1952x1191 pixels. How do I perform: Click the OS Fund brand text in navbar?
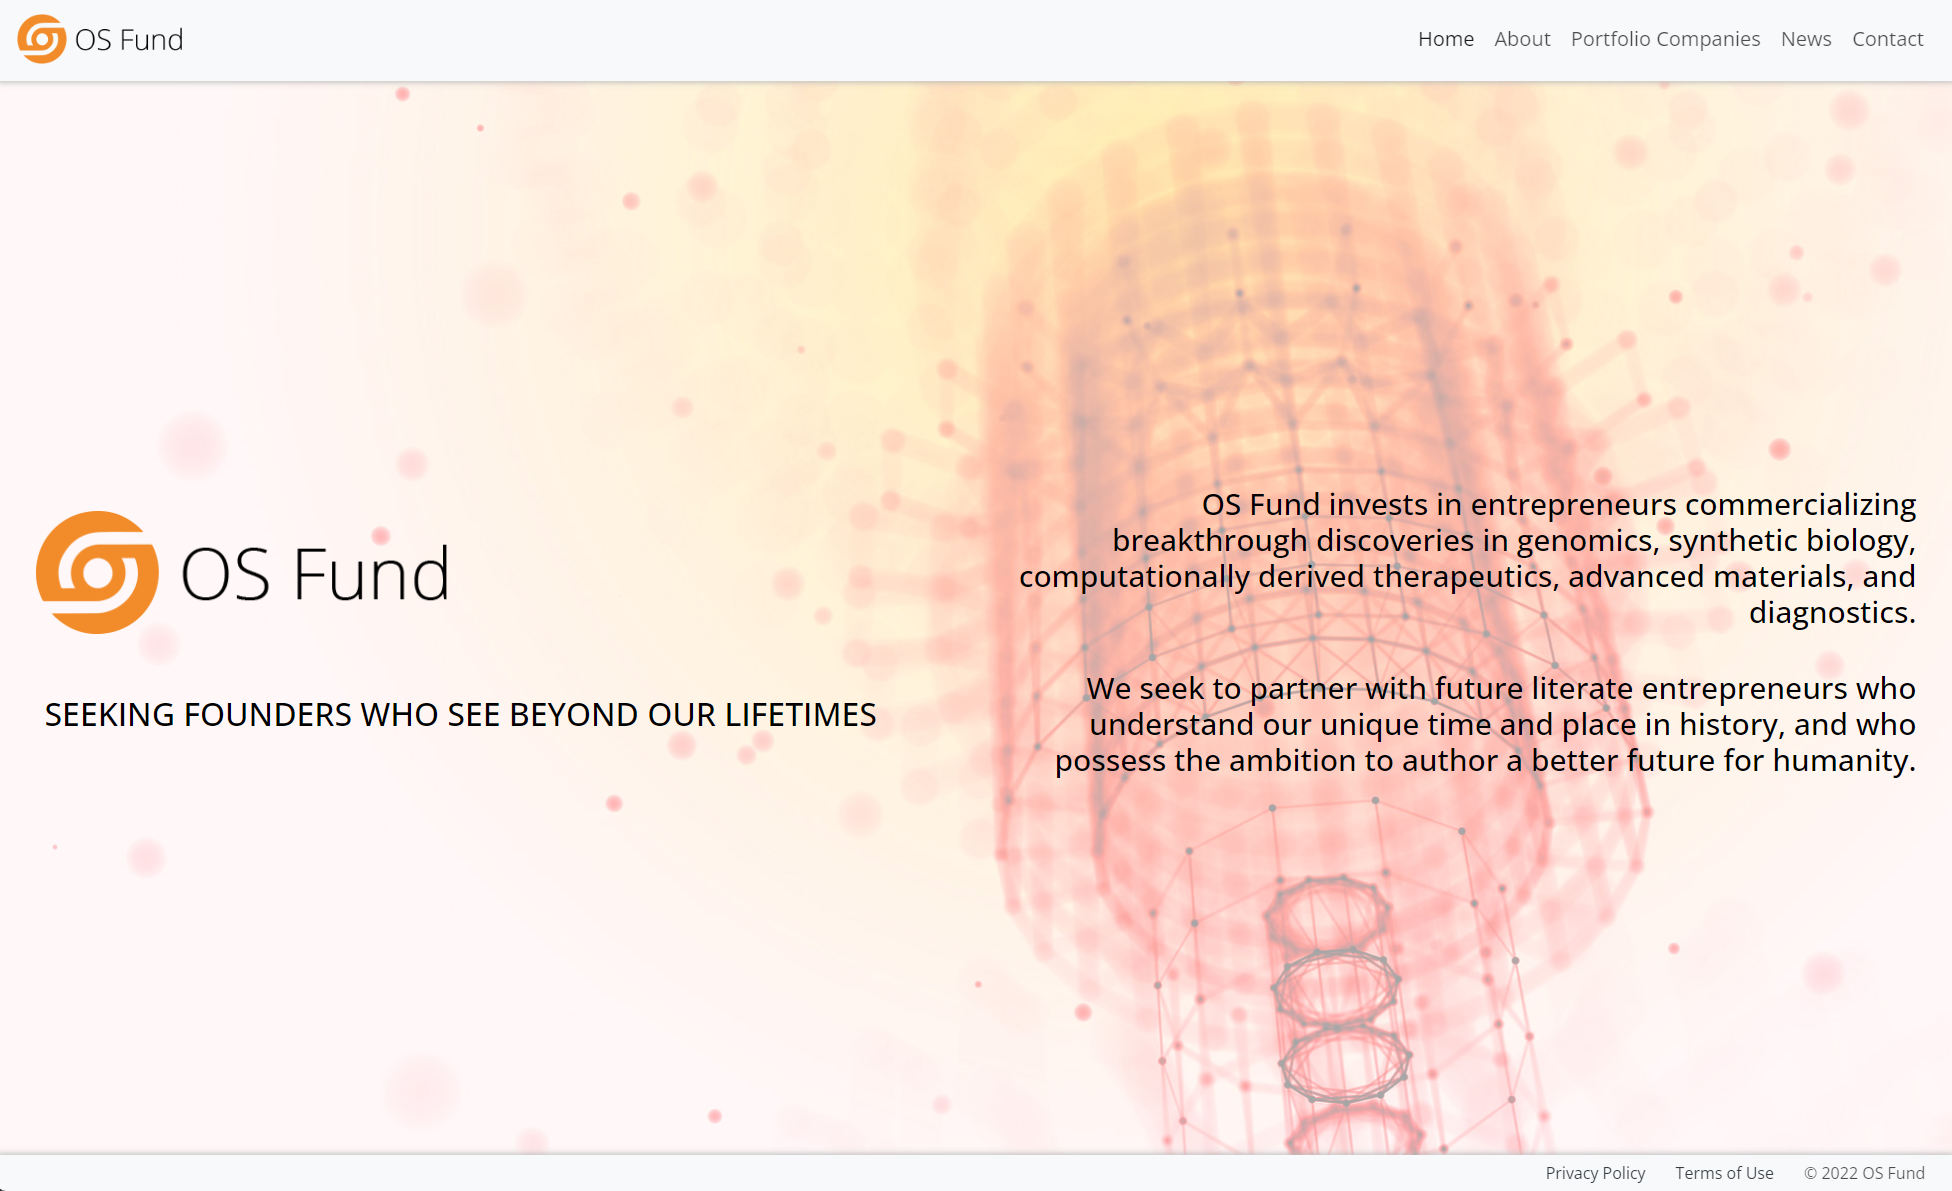129,39
